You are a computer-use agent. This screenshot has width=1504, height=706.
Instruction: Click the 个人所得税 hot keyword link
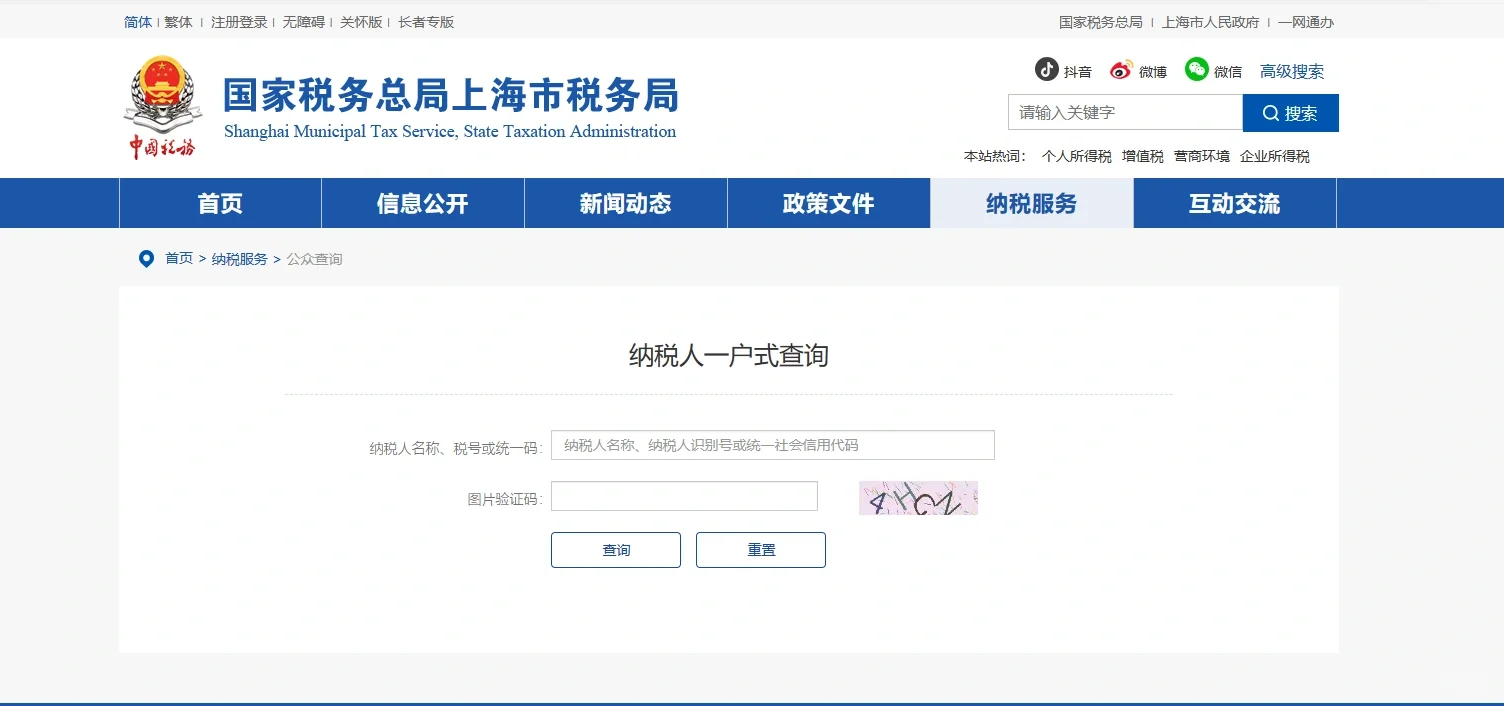coord(1075,156)
